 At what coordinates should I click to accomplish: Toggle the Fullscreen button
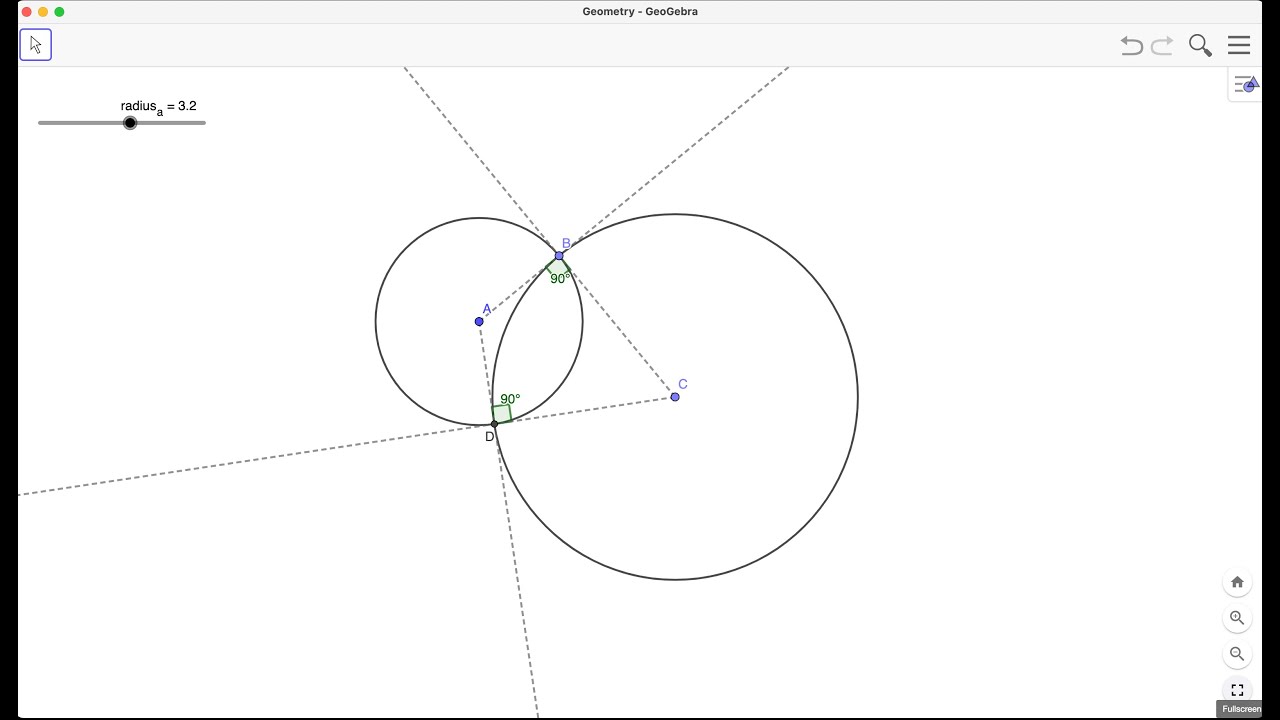coord(1237,690)
